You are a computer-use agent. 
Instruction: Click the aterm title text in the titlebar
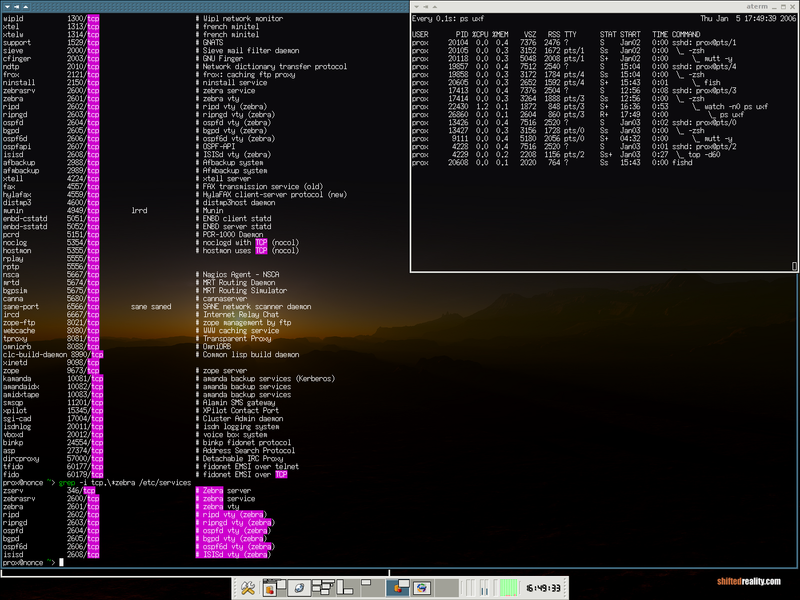[x=757, y=7]
